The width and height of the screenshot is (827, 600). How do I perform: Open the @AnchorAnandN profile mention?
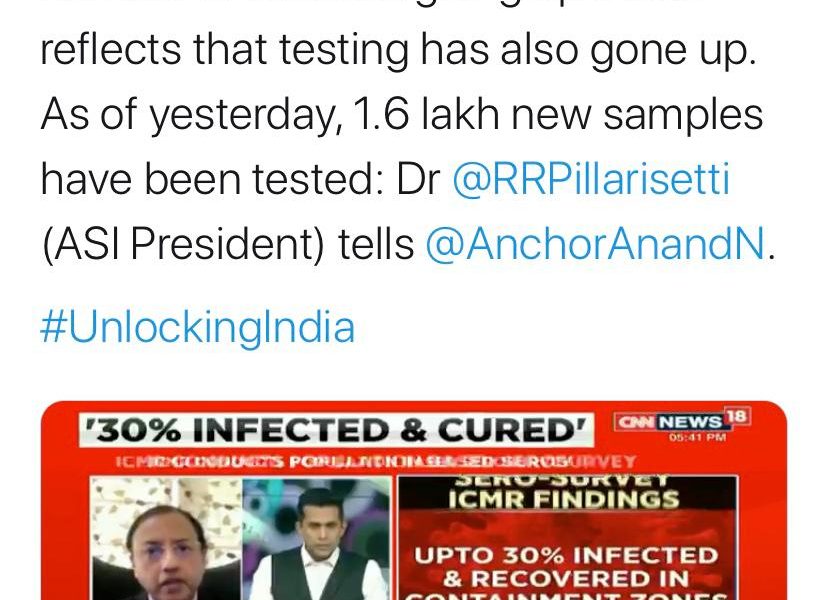point(595,244)
